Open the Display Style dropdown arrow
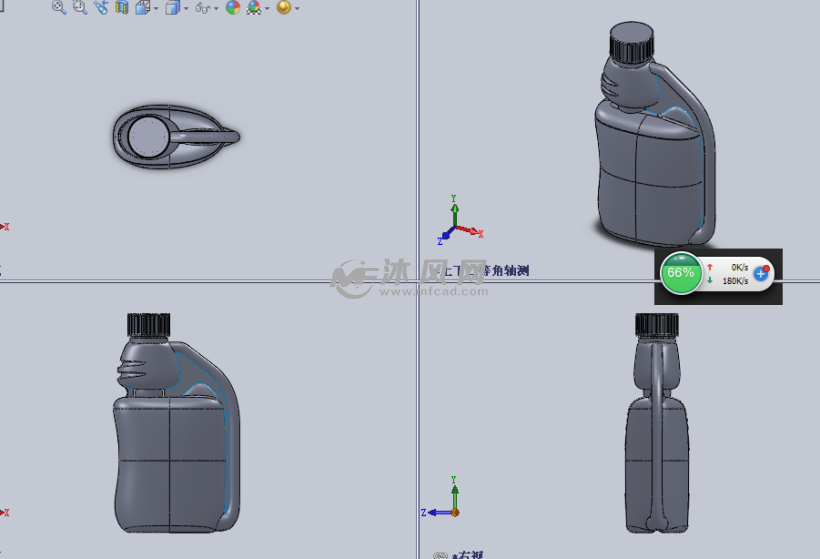 (x=186, y=8)
